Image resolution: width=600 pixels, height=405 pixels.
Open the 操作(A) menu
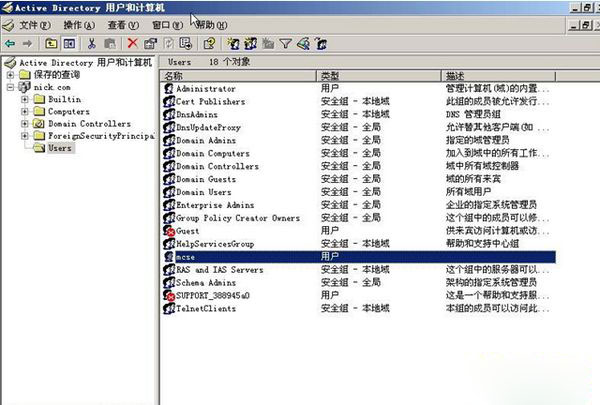tap(79, 25)
